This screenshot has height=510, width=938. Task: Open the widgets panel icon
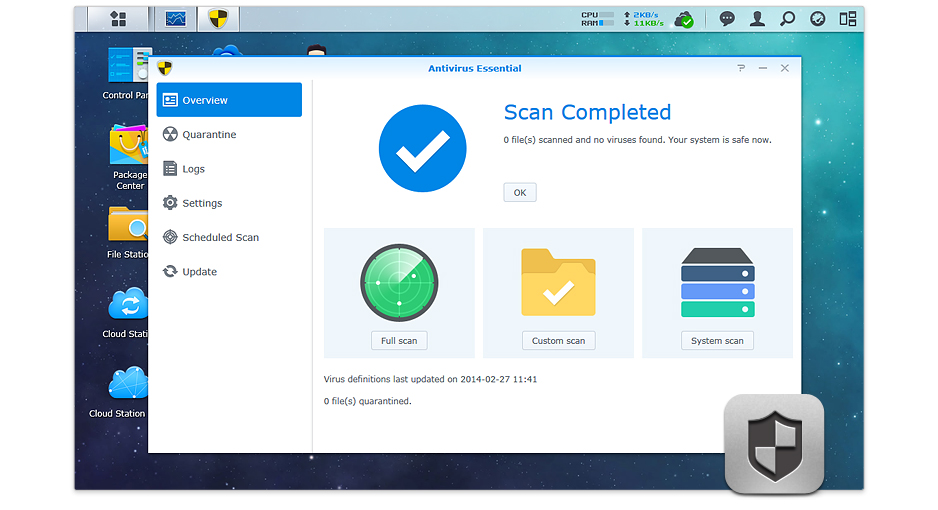coord(847,19)
